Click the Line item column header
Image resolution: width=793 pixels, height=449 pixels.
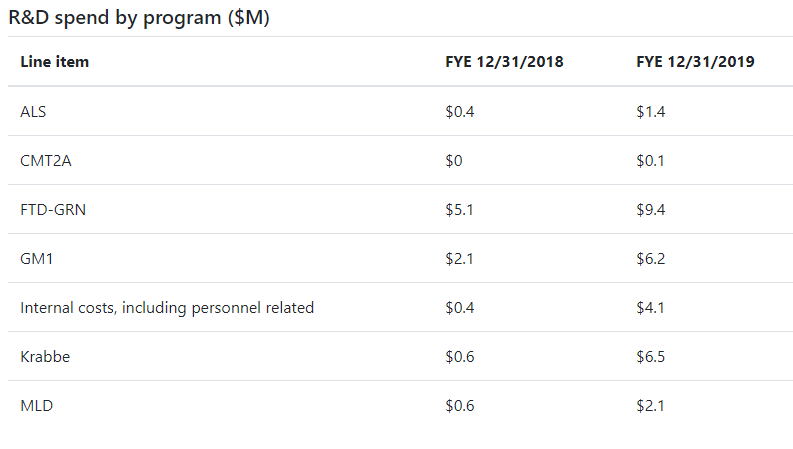(x=55, y=62)
